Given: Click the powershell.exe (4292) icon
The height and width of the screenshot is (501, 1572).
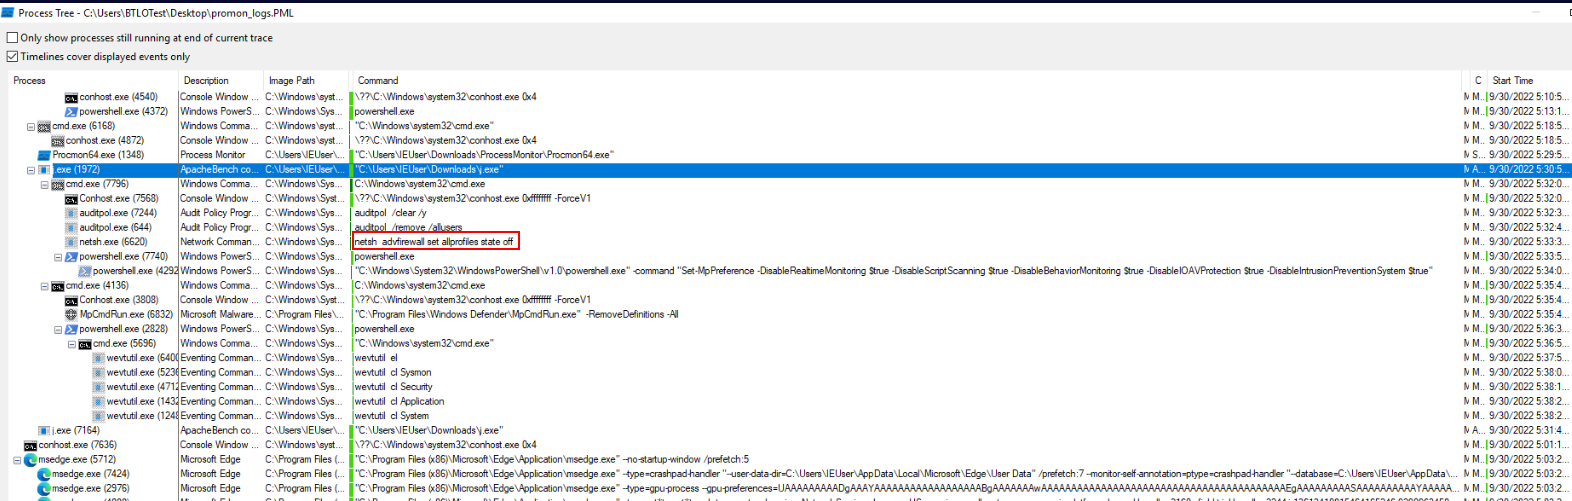Looking at the screenshot, I should click(85, 271).
